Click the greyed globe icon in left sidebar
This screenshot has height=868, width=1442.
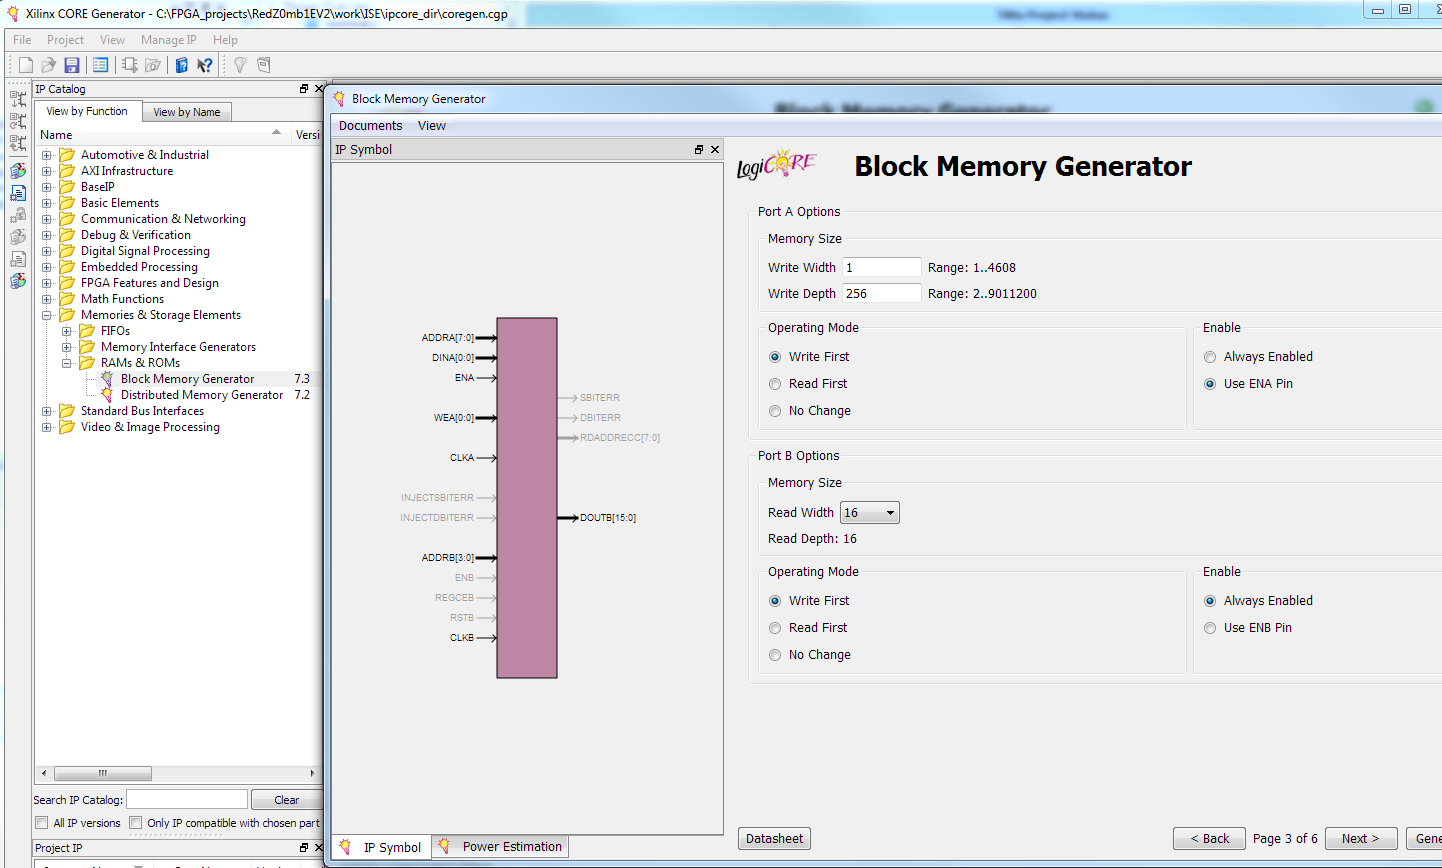(x=18, y=237)
